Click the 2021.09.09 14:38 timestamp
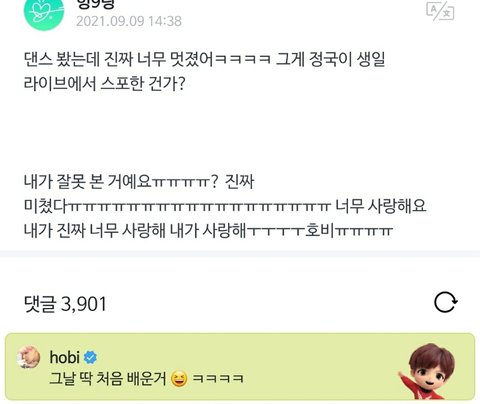 (x=129, y=21)
